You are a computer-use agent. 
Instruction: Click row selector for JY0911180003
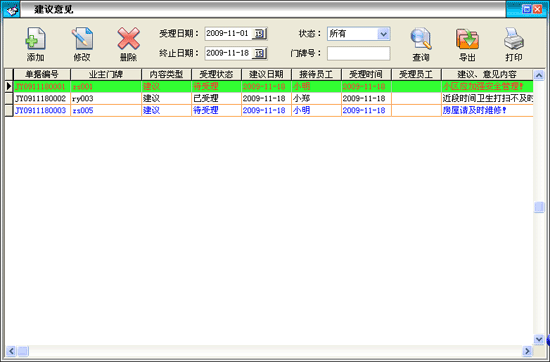(9, 110)
